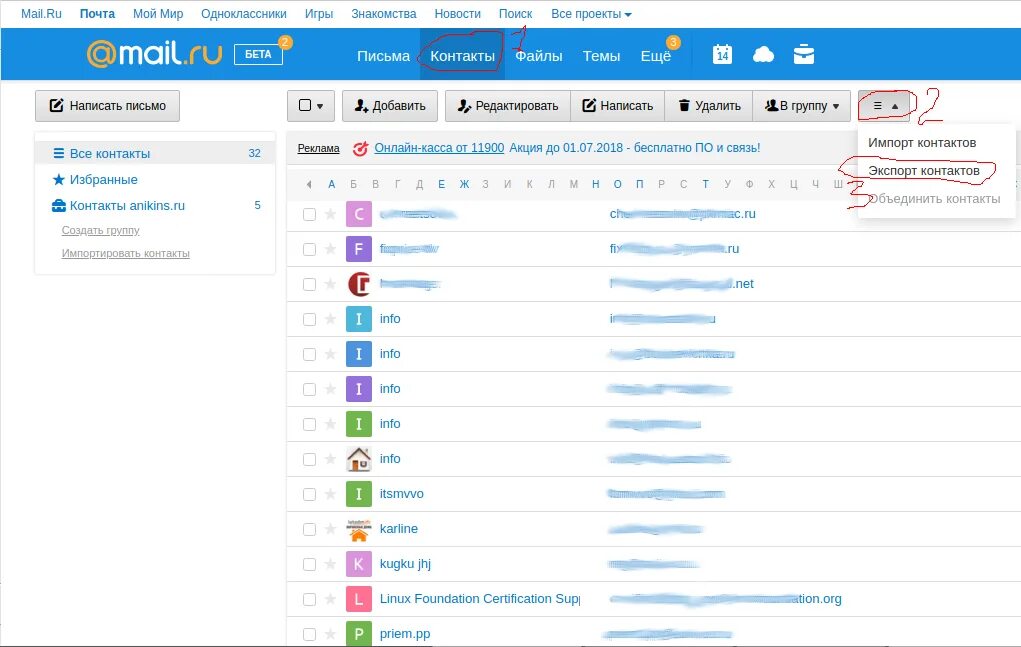The image size is (1021, 647).
Task: Click the avatar of the karline contact
Action: click(x=359, y=529)
